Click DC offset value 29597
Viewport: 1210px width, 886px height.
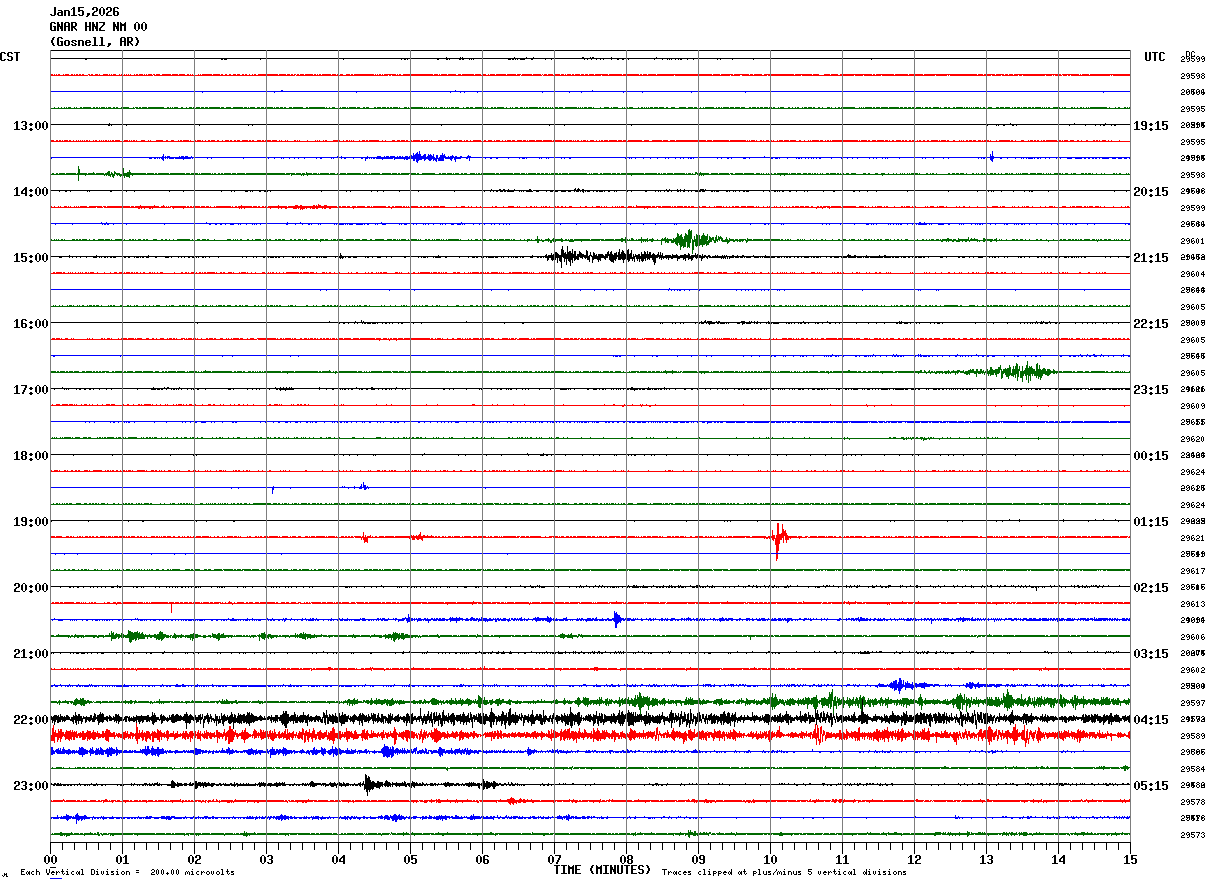[1192, 703]
